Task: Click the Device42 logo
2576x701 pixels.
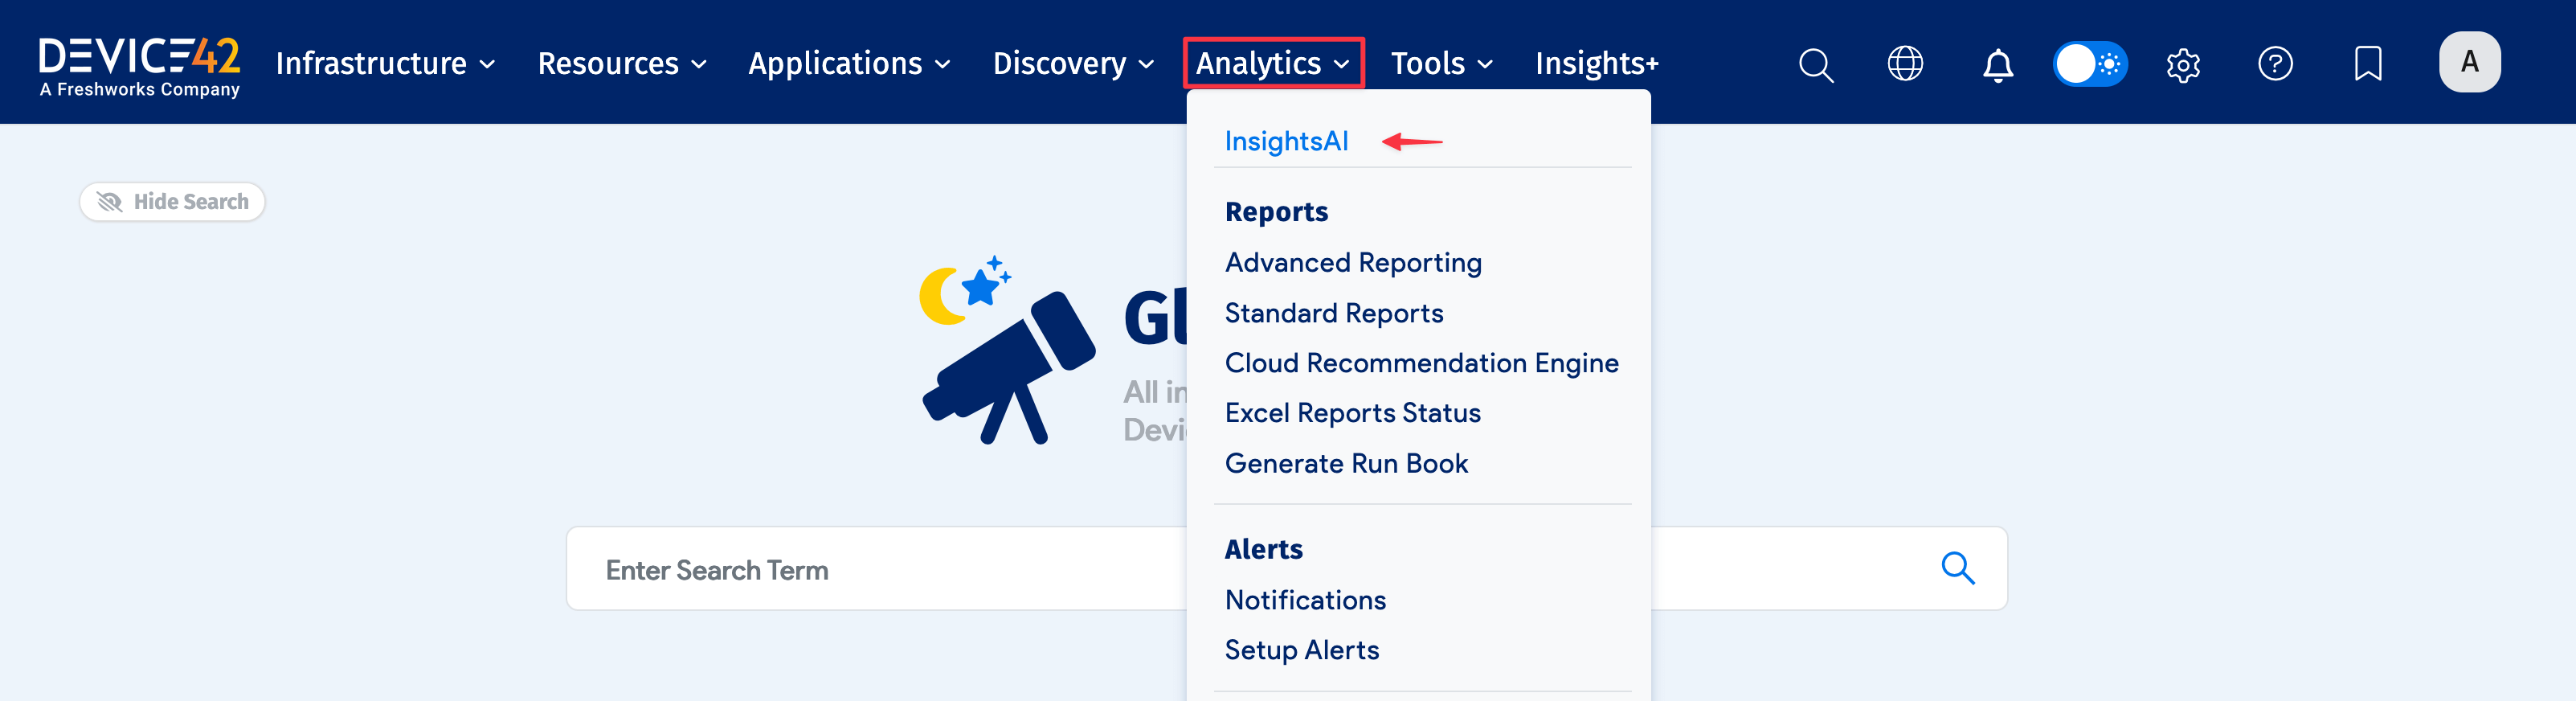Action: coord(139,65)
